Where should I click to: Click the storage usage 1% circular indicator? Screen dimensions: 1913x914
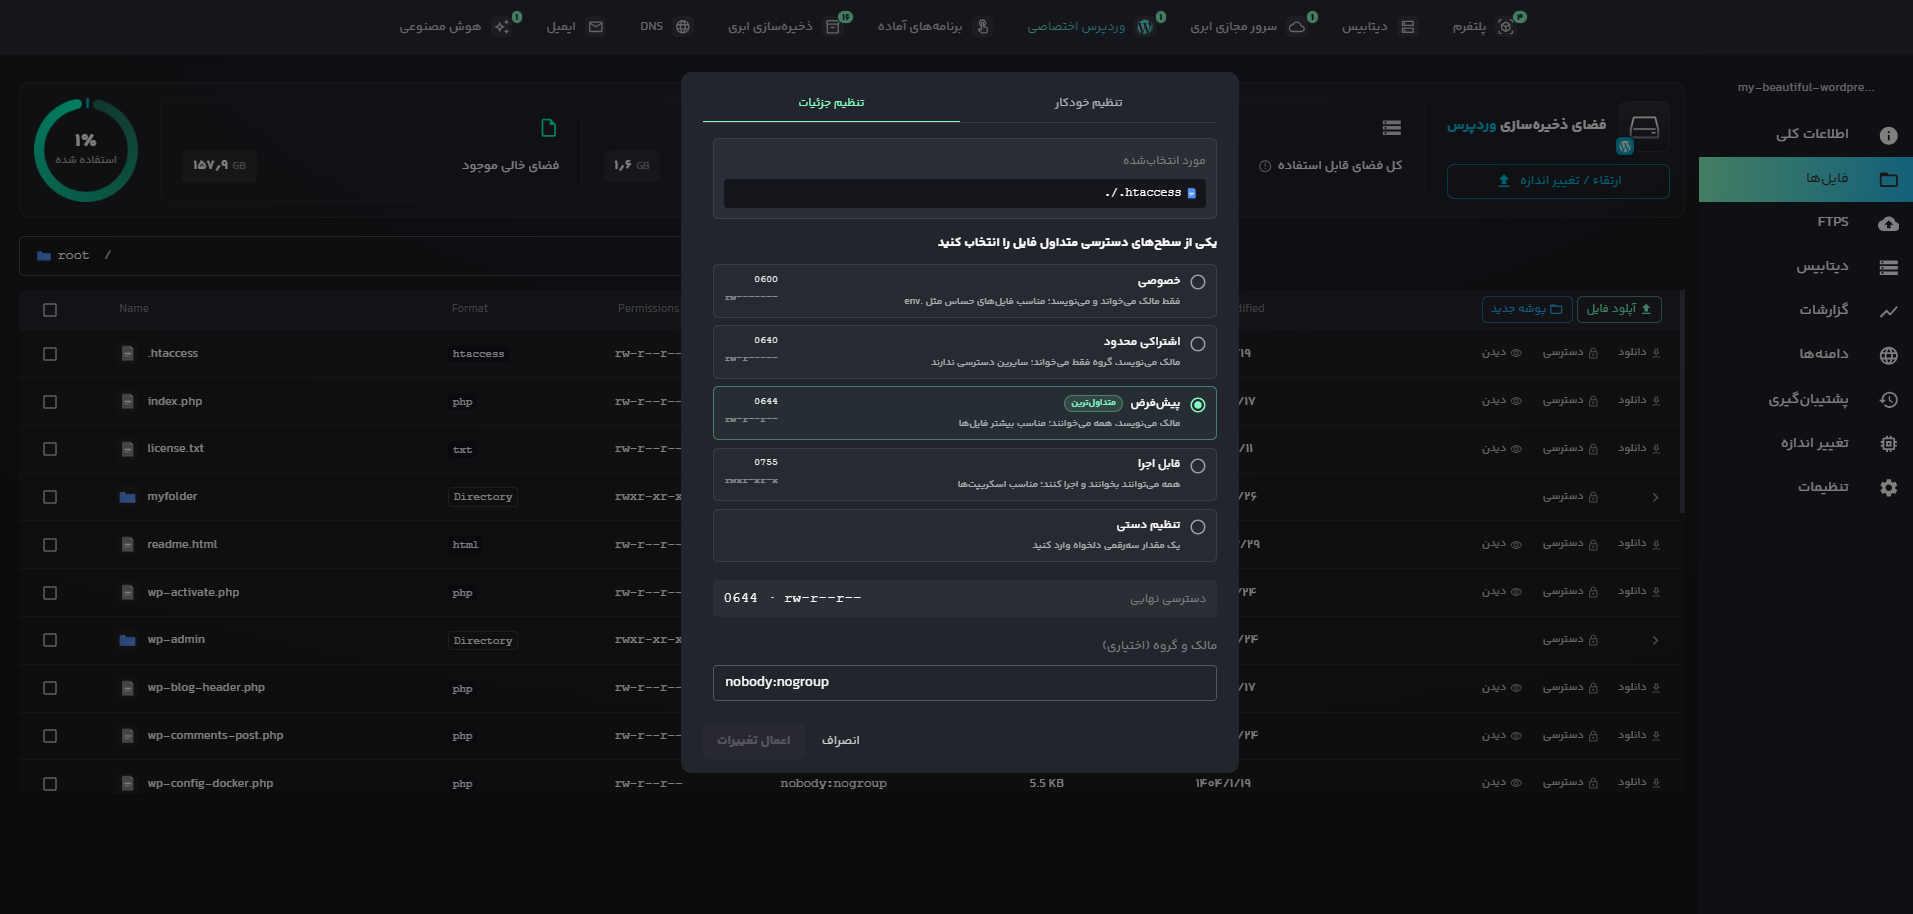point(86,150)
